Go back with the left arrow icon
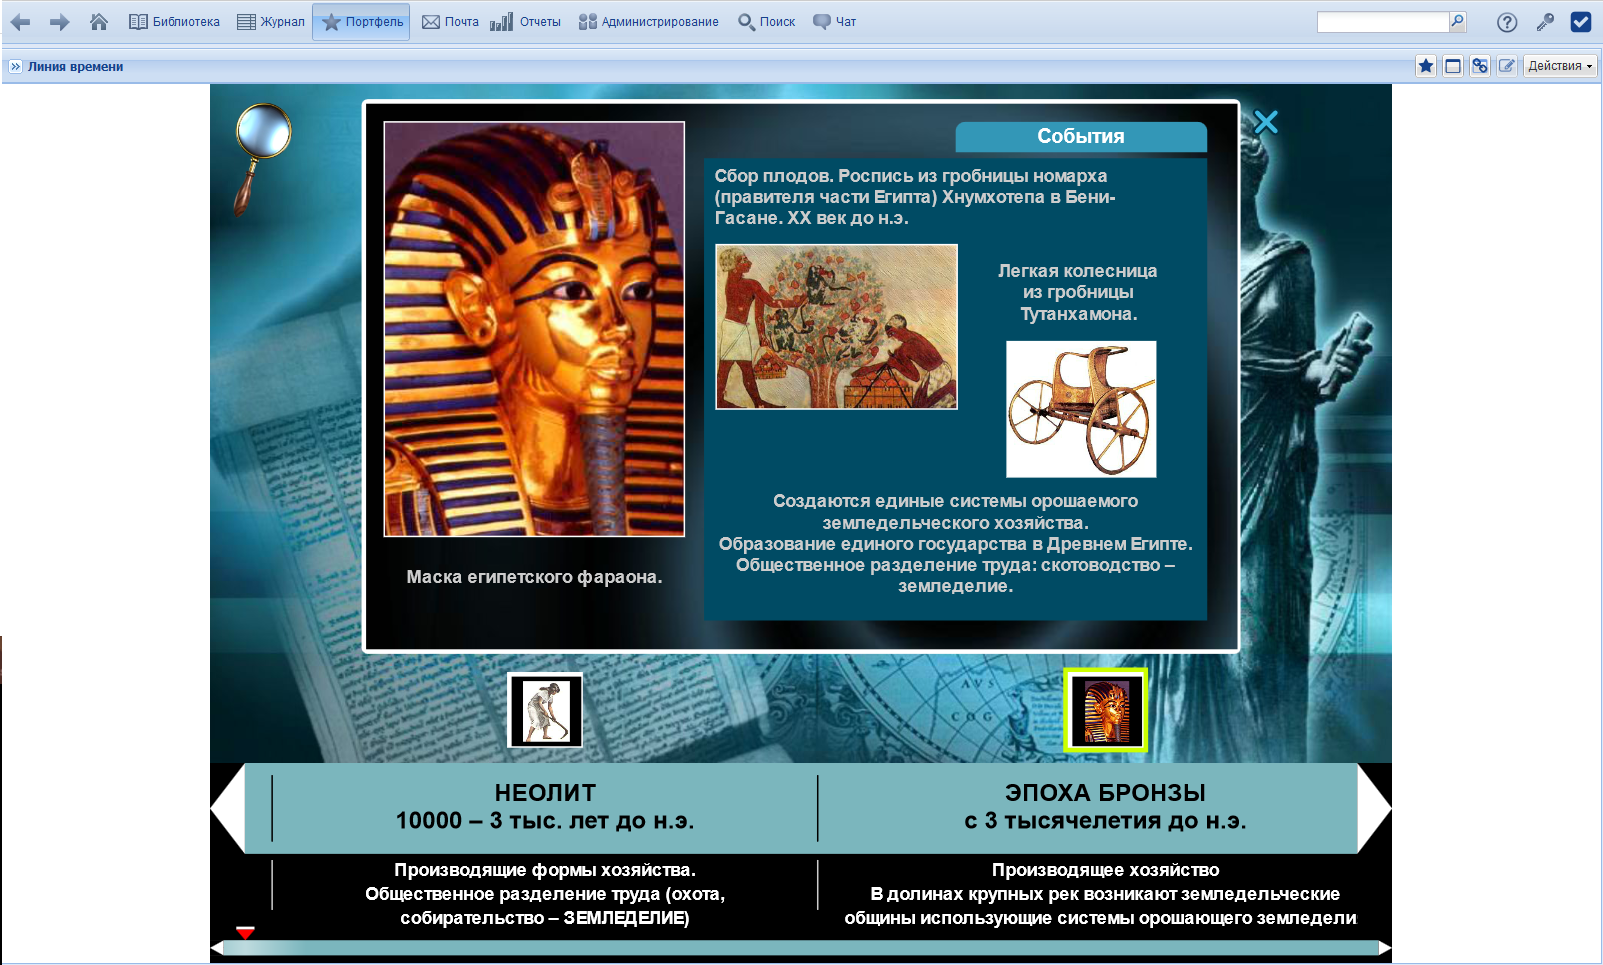The height and width of the screenshot is (965, 1603). pyautogui.click(x=20, y=22)
